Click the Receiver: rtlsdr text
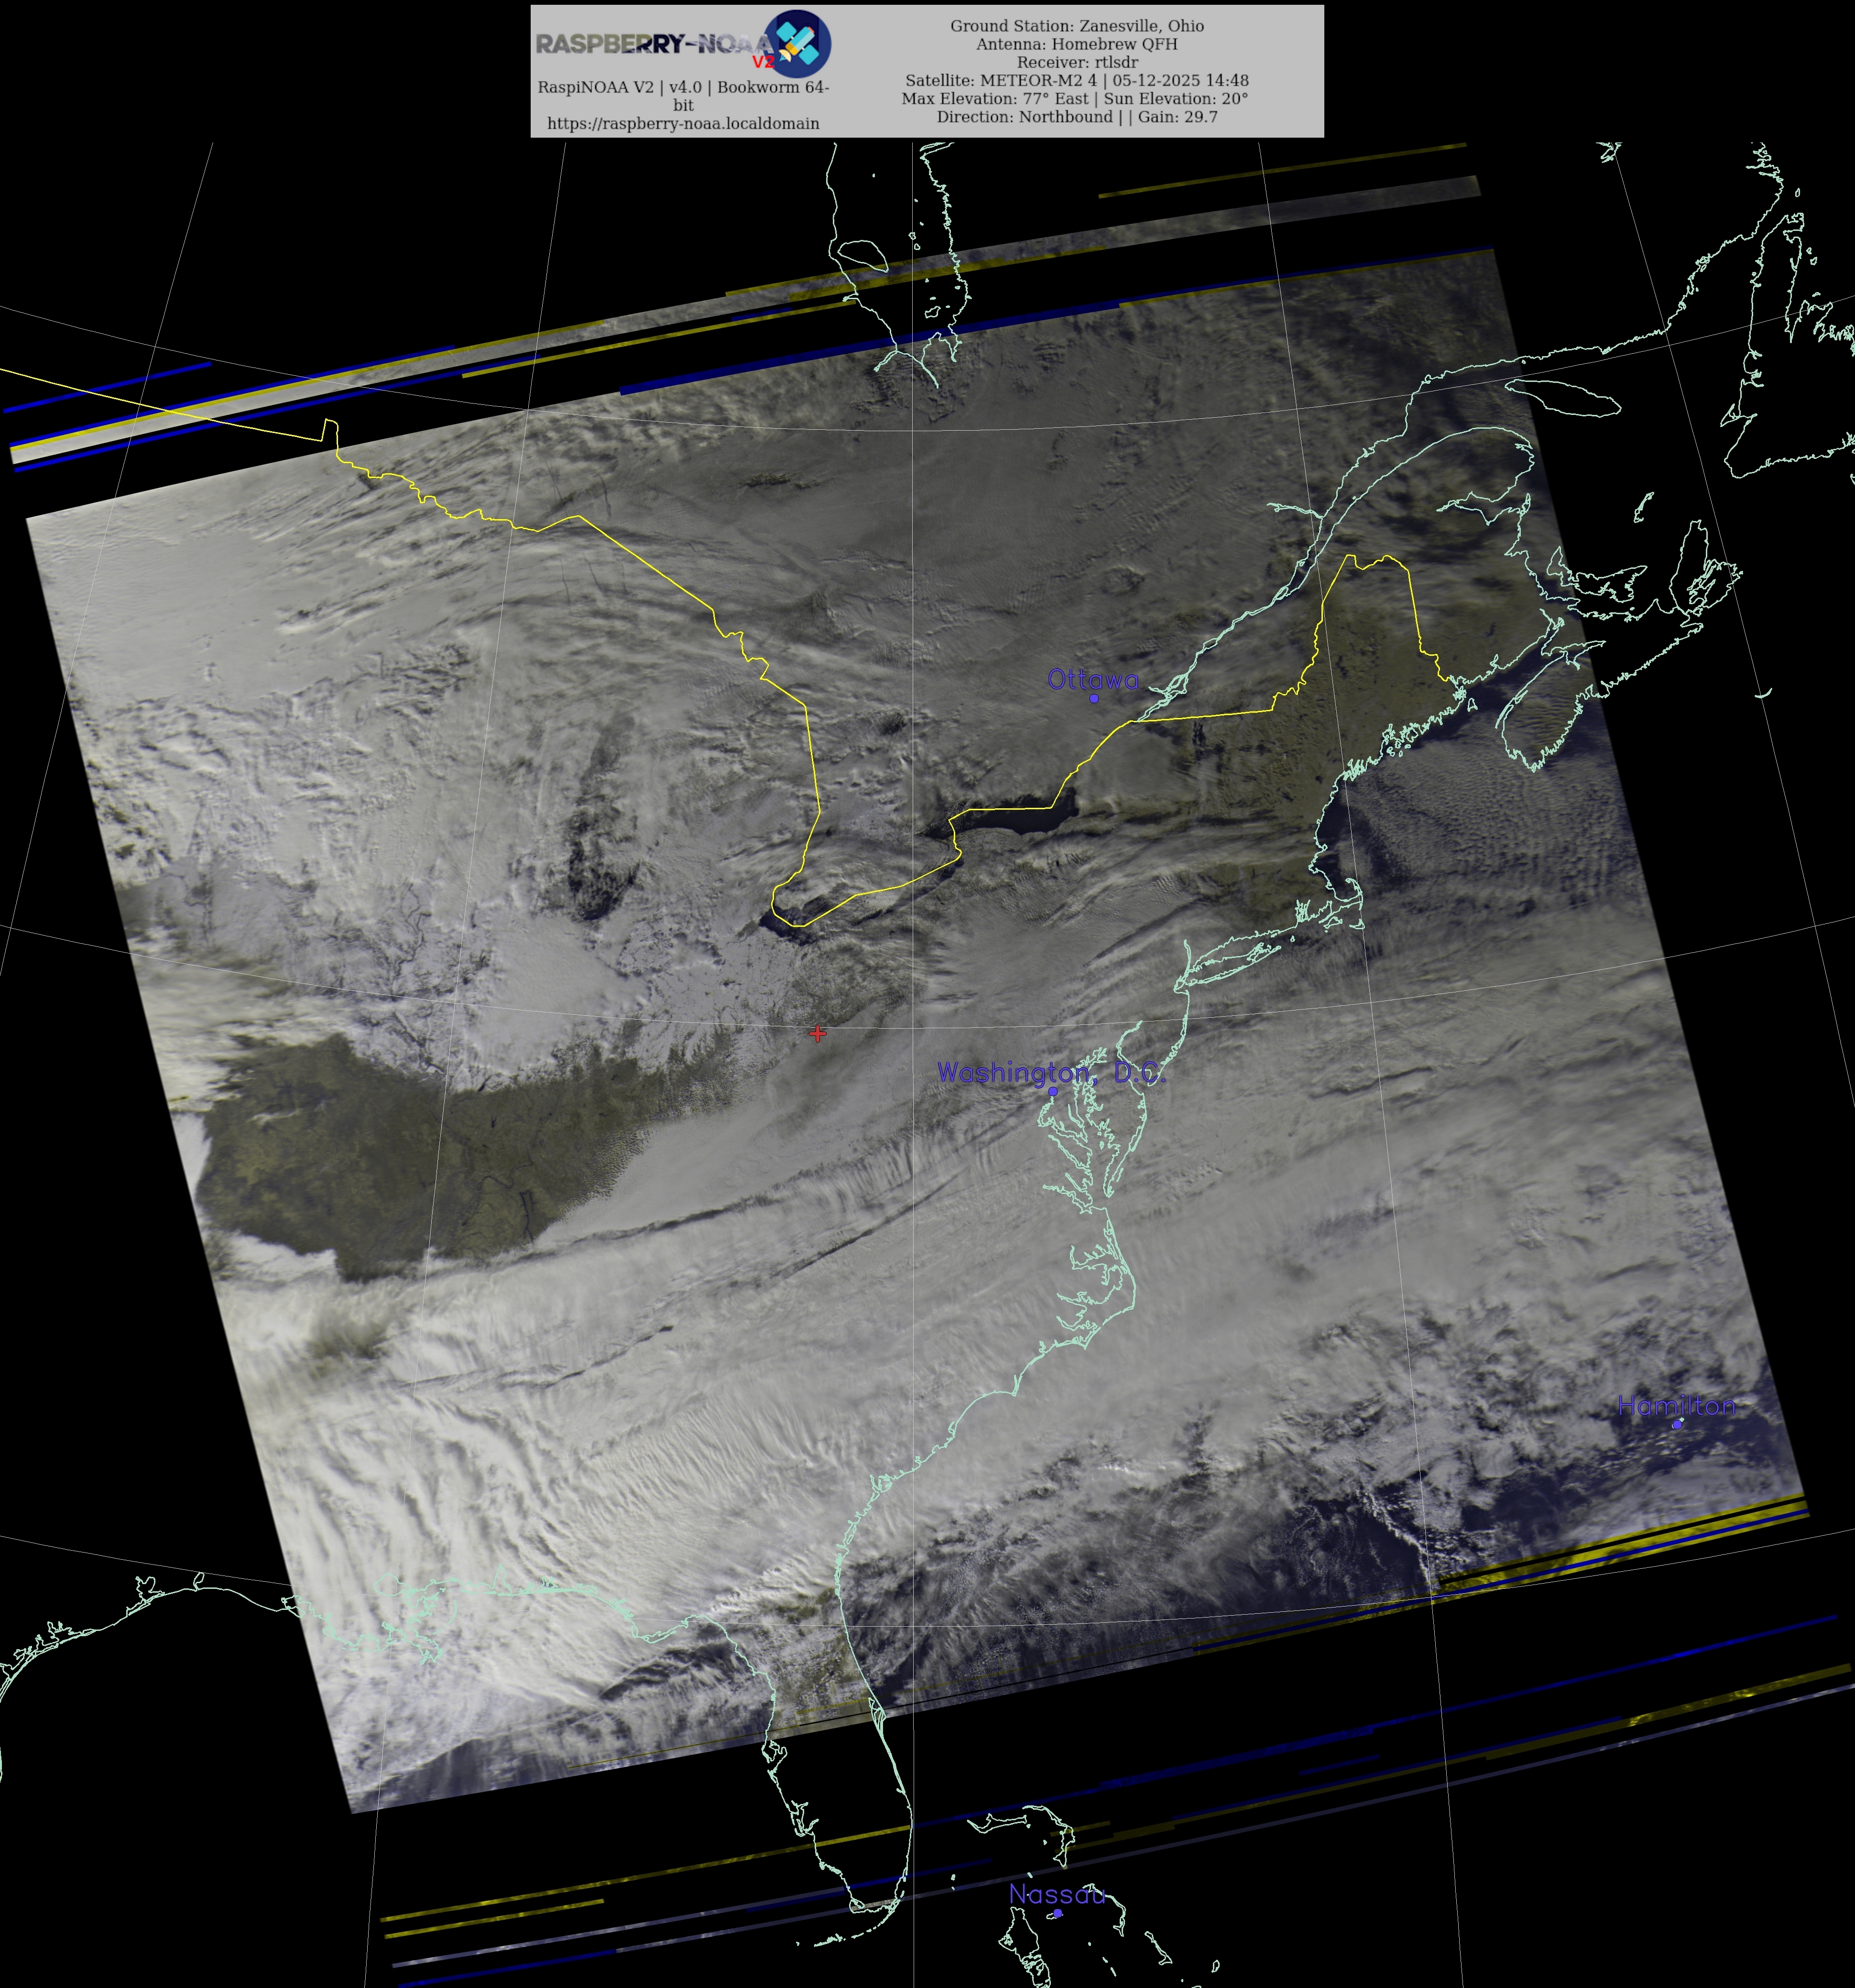This screenshot has height=1988, width=1855. [1076, 62]
